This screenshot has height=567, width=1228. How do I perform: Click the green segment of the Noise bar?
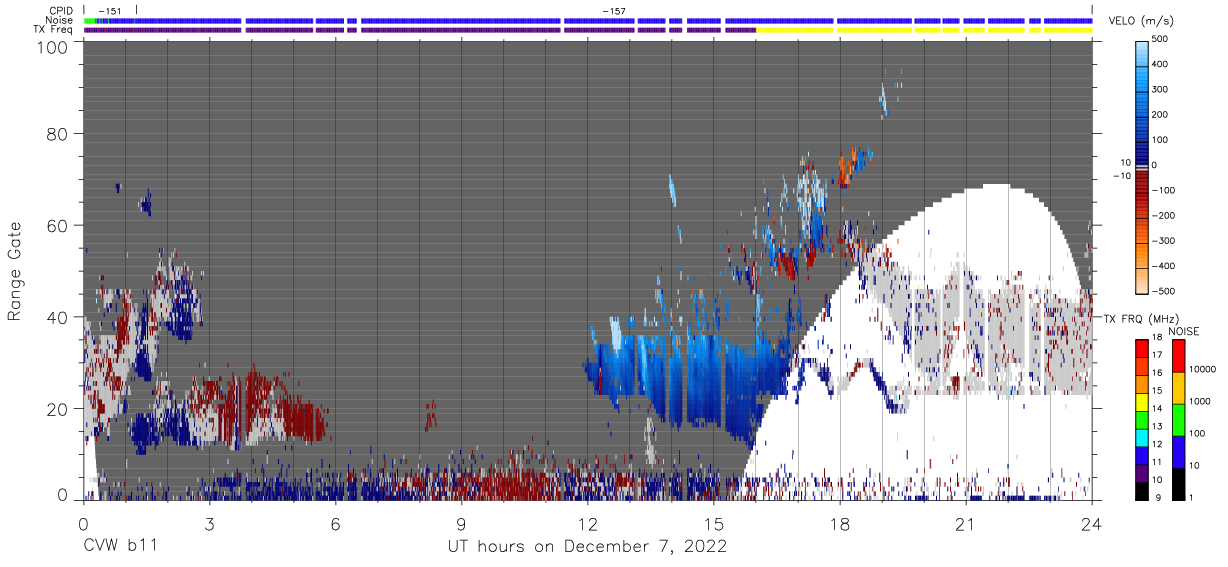[92, 20]
